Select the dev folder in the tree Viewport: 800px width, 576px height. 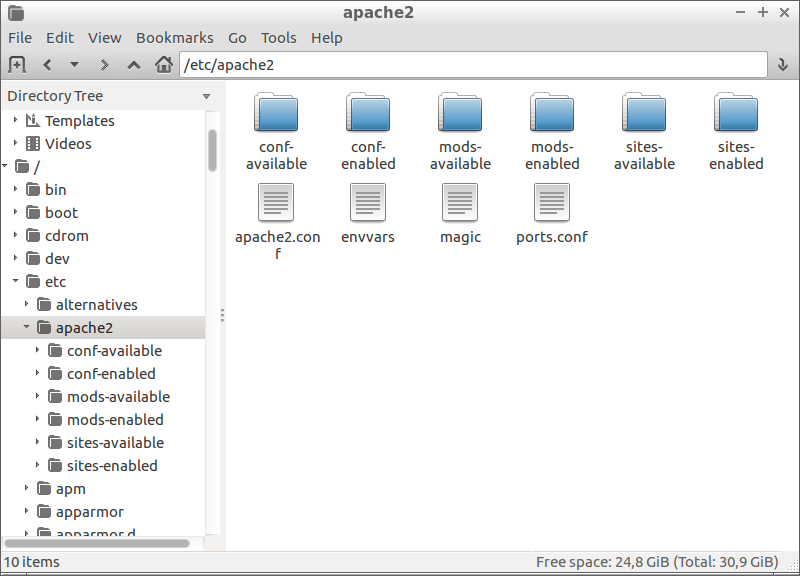point(57,259)
